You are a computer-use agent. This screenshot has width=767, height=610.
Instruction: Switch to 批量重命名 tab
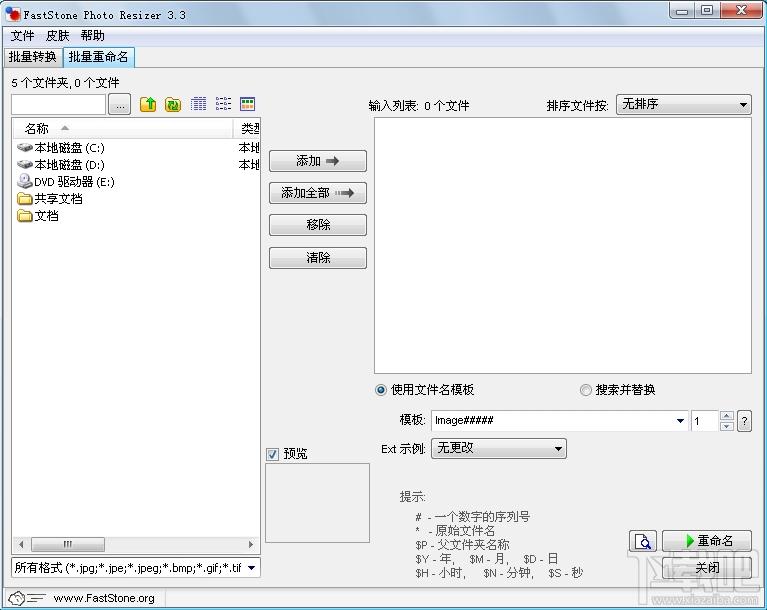pyautogui.click(x=98, y=57)
